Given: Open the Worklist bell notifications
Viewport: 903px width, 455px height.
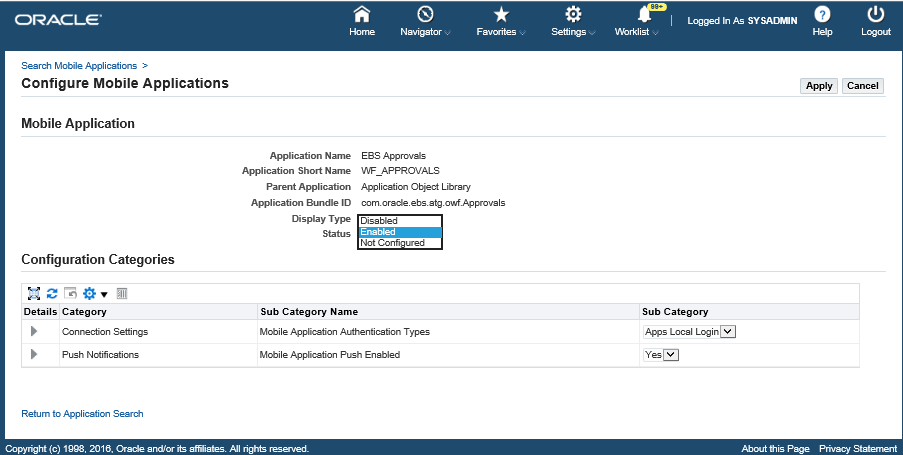Looking at the screenshot, I should pyautogui.click(x=644, y=14).
